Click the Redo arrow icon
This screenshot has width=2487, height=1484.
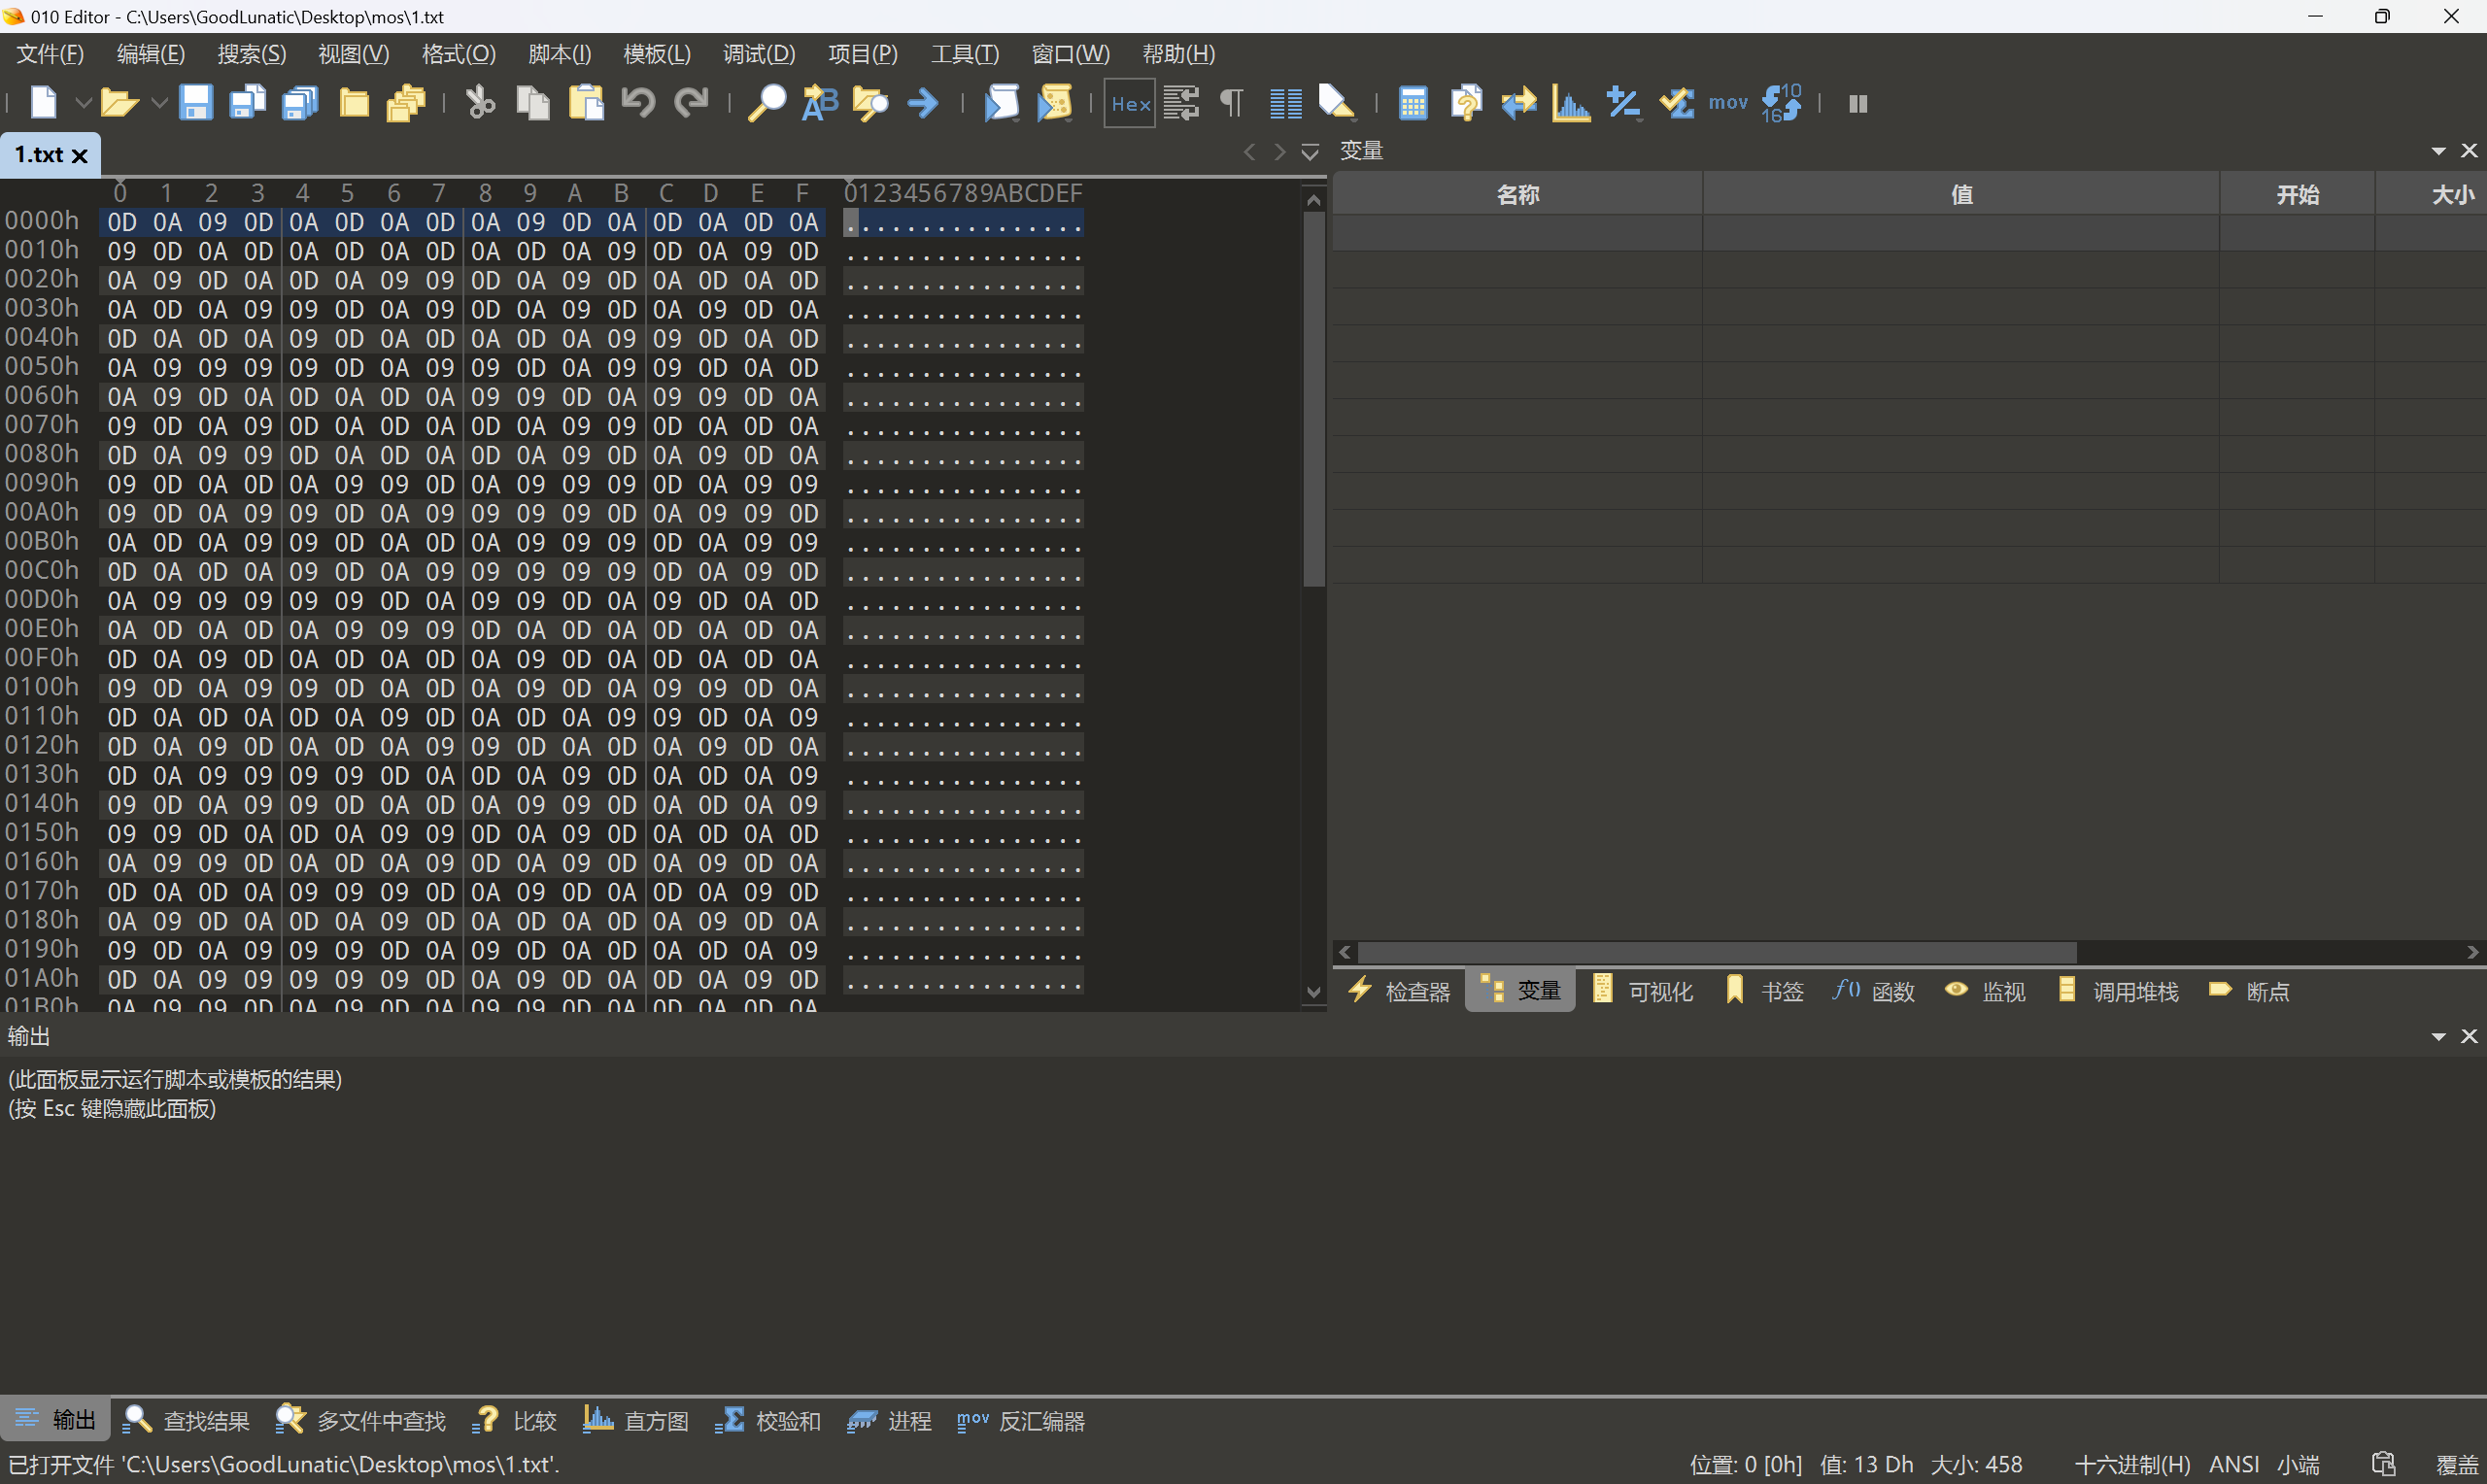tap(691, 103)
